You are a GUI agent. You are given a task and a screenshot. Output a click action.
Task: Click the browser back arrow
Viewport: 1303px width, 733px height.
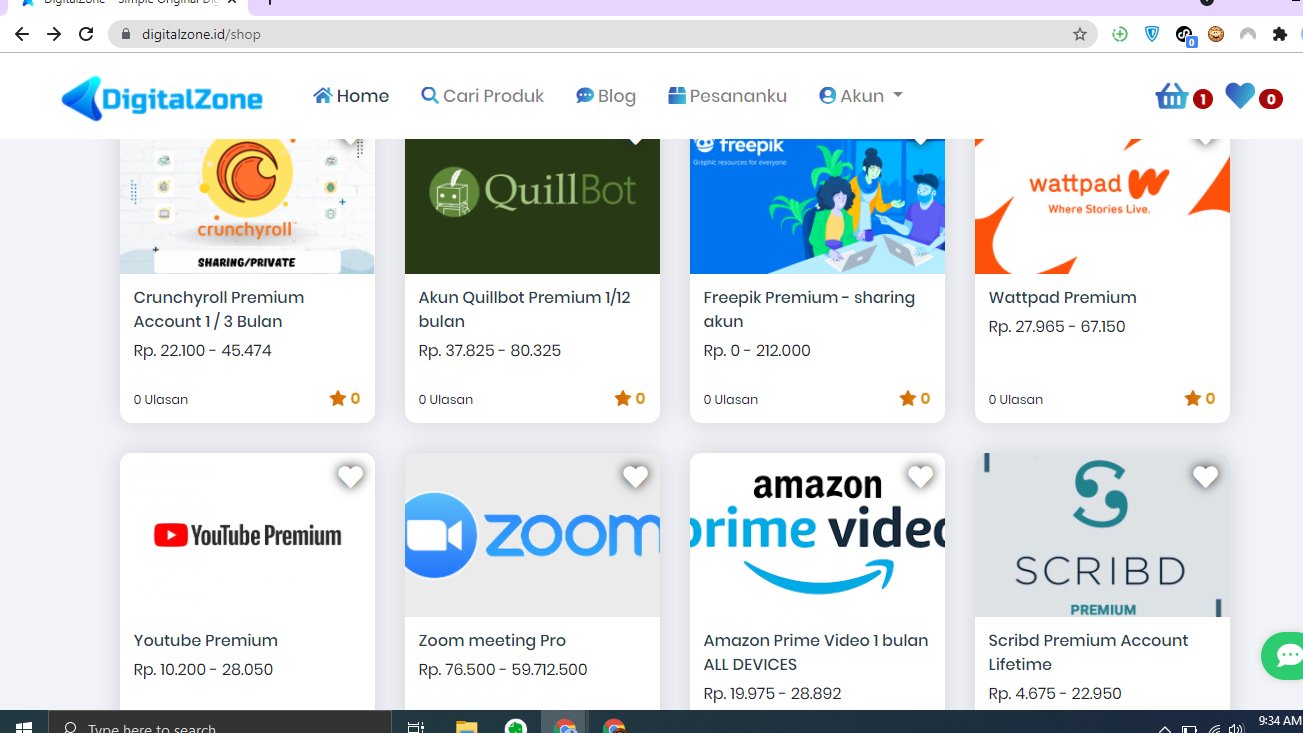[x=21, y=33]
